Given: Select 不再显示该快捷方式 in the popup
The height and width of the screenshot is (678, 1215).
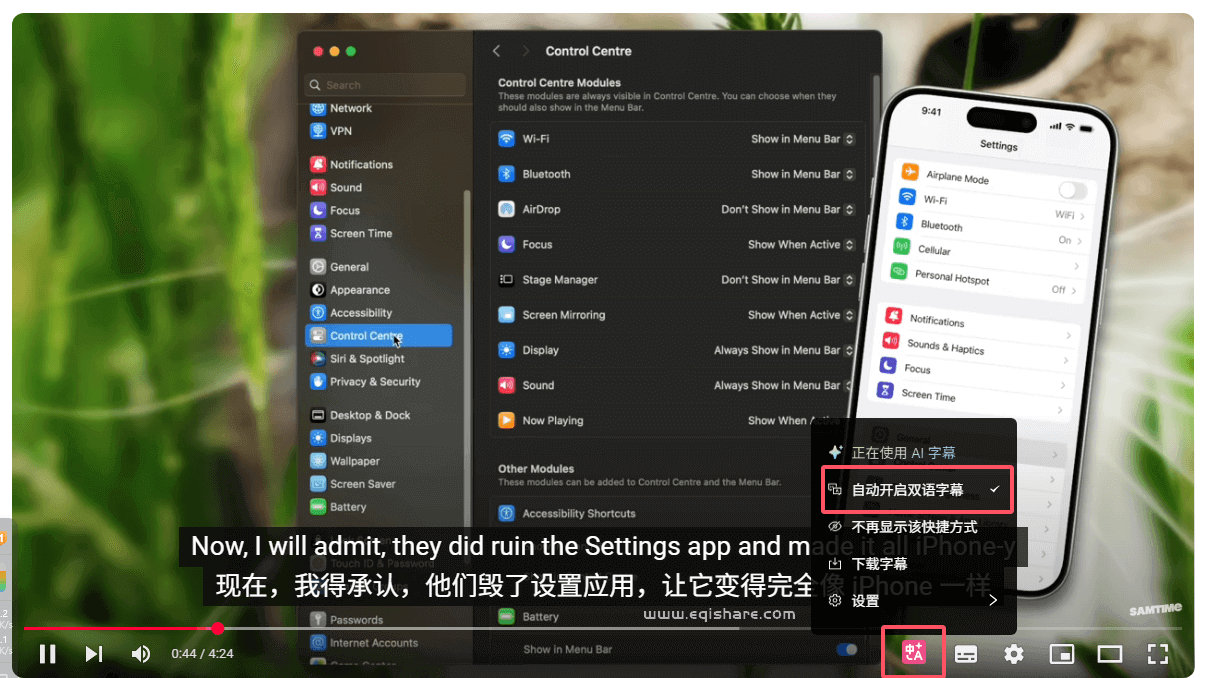Looking at the screenshot, I should click(x=913, y=525).
